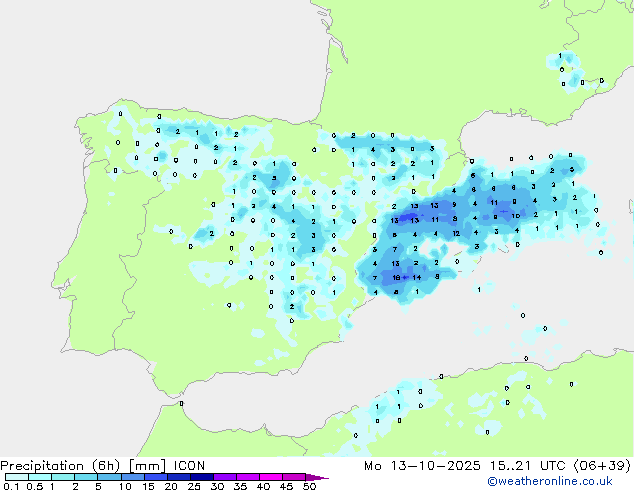
Task: Click the '12' precipitation value on map
Action: 456,233
